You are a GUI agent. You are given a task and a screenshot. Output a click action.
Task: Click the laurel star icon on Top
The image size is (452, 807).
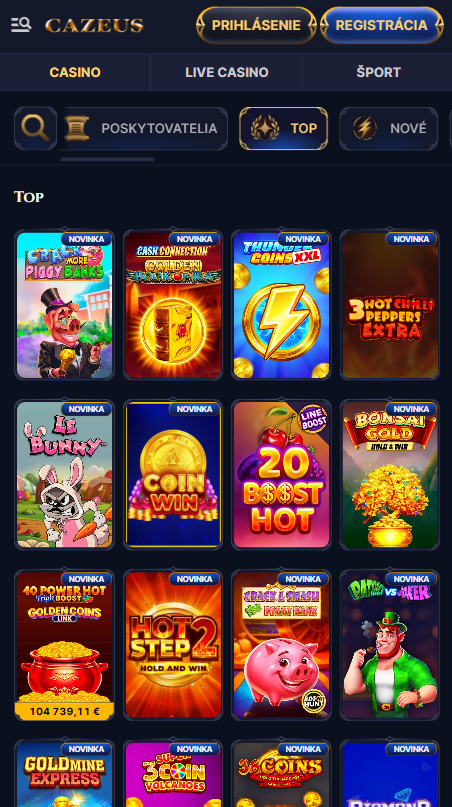tap(265, 128)
